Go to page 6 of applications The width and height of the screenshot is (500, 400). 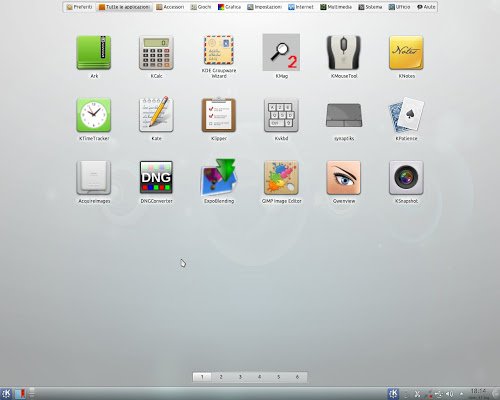tap(297, 377)
